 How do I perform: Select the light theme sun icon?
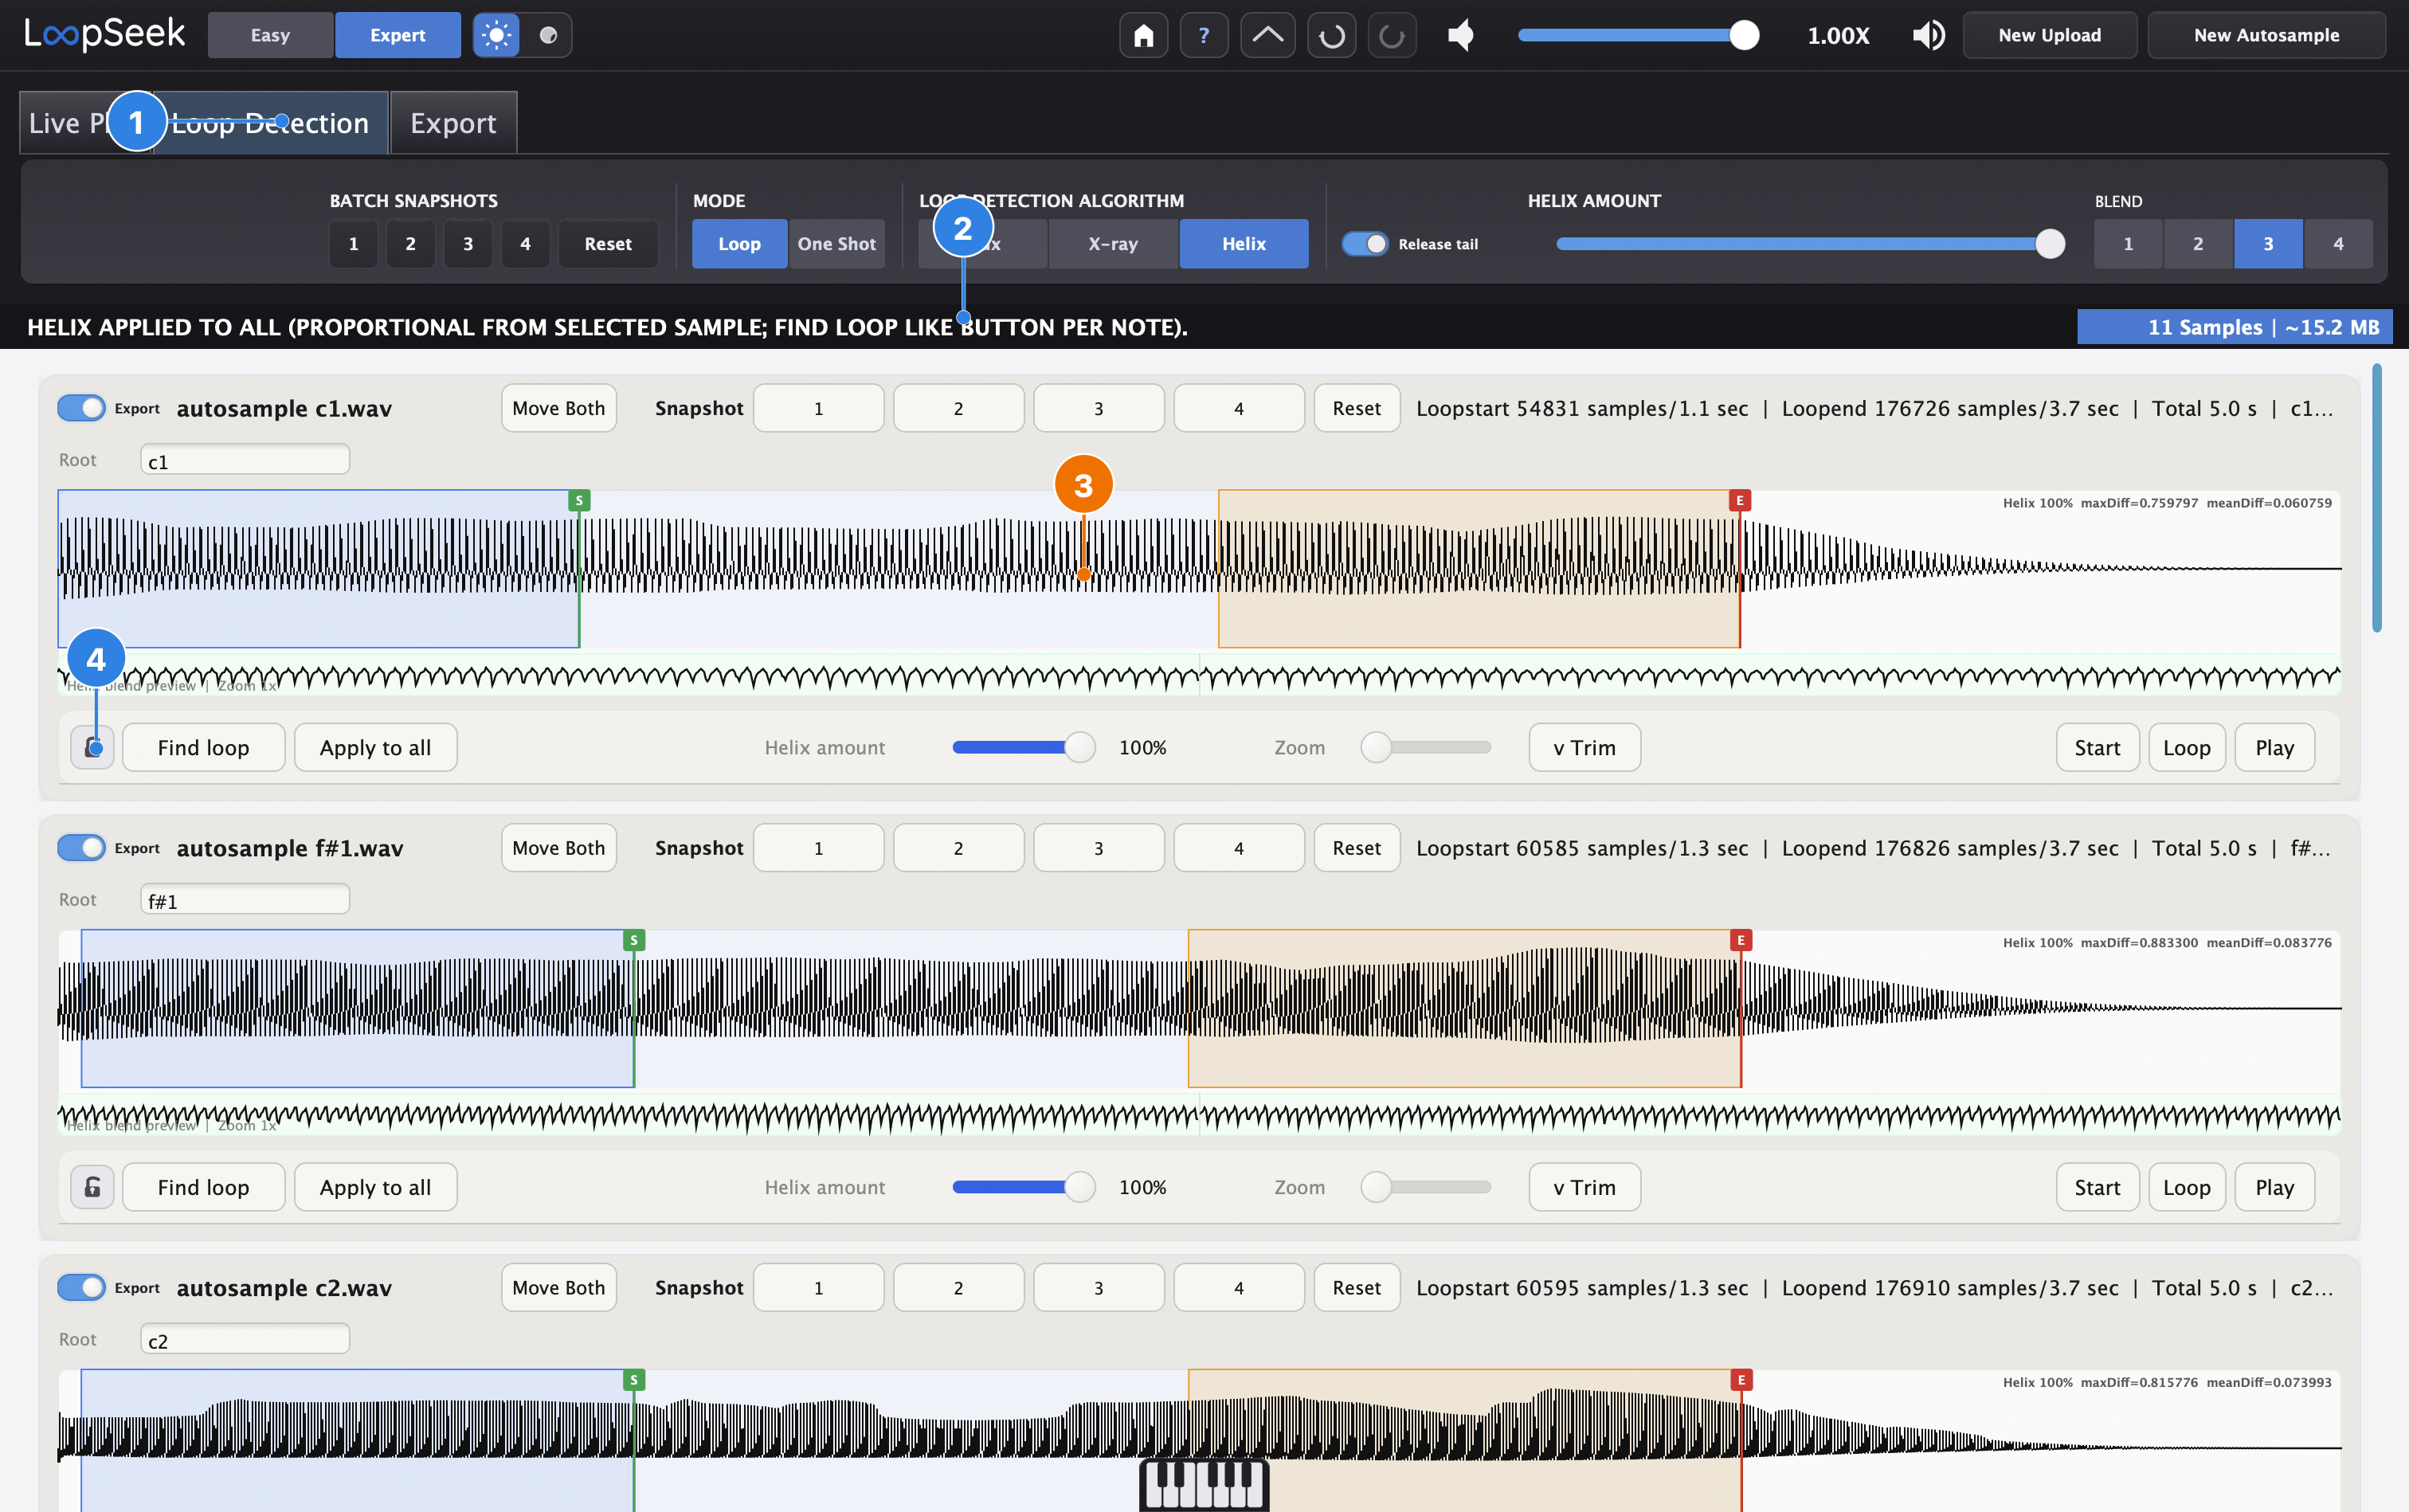(496, 35)
